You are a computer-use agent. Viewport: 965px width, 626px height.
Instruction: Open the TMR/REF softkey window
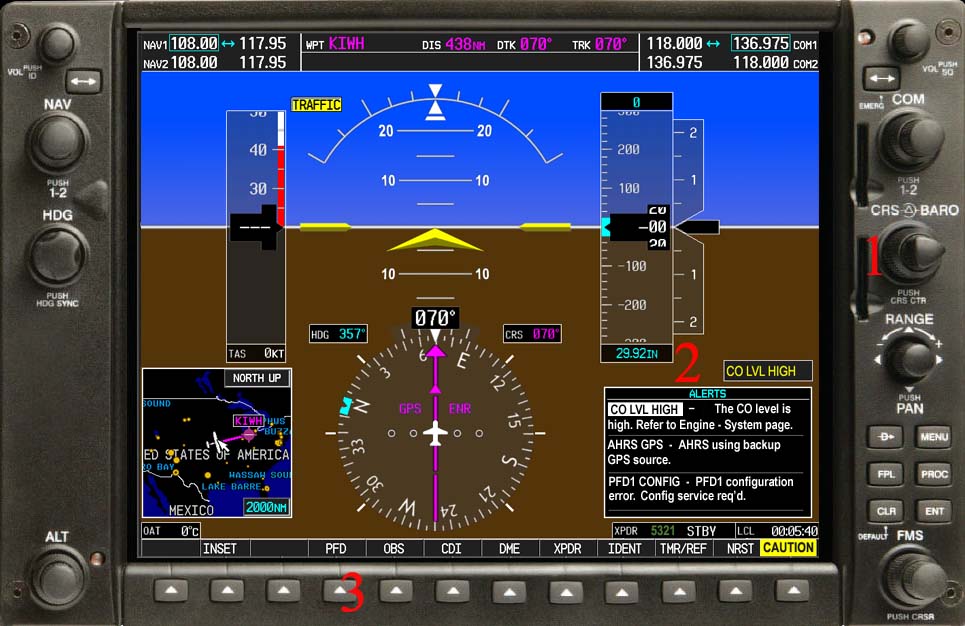[x=683, y=548]
